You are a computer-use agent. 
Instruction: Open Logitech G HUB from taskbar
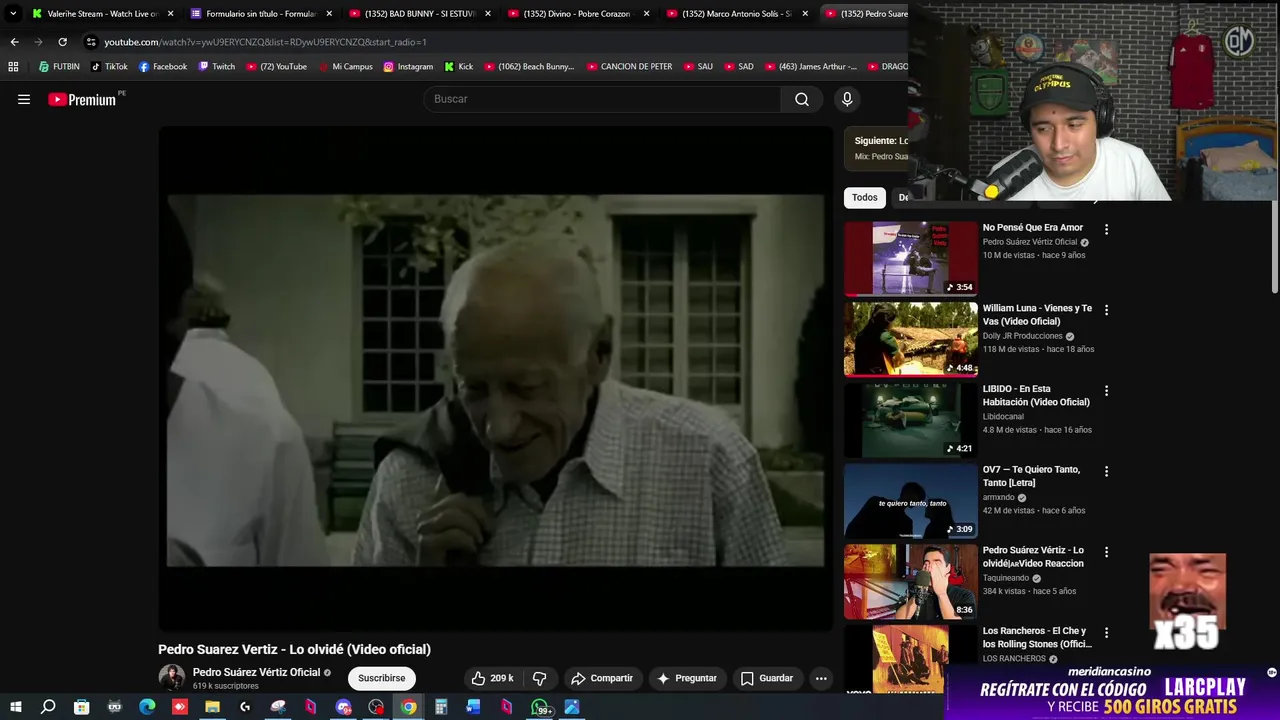click(245, 707)
